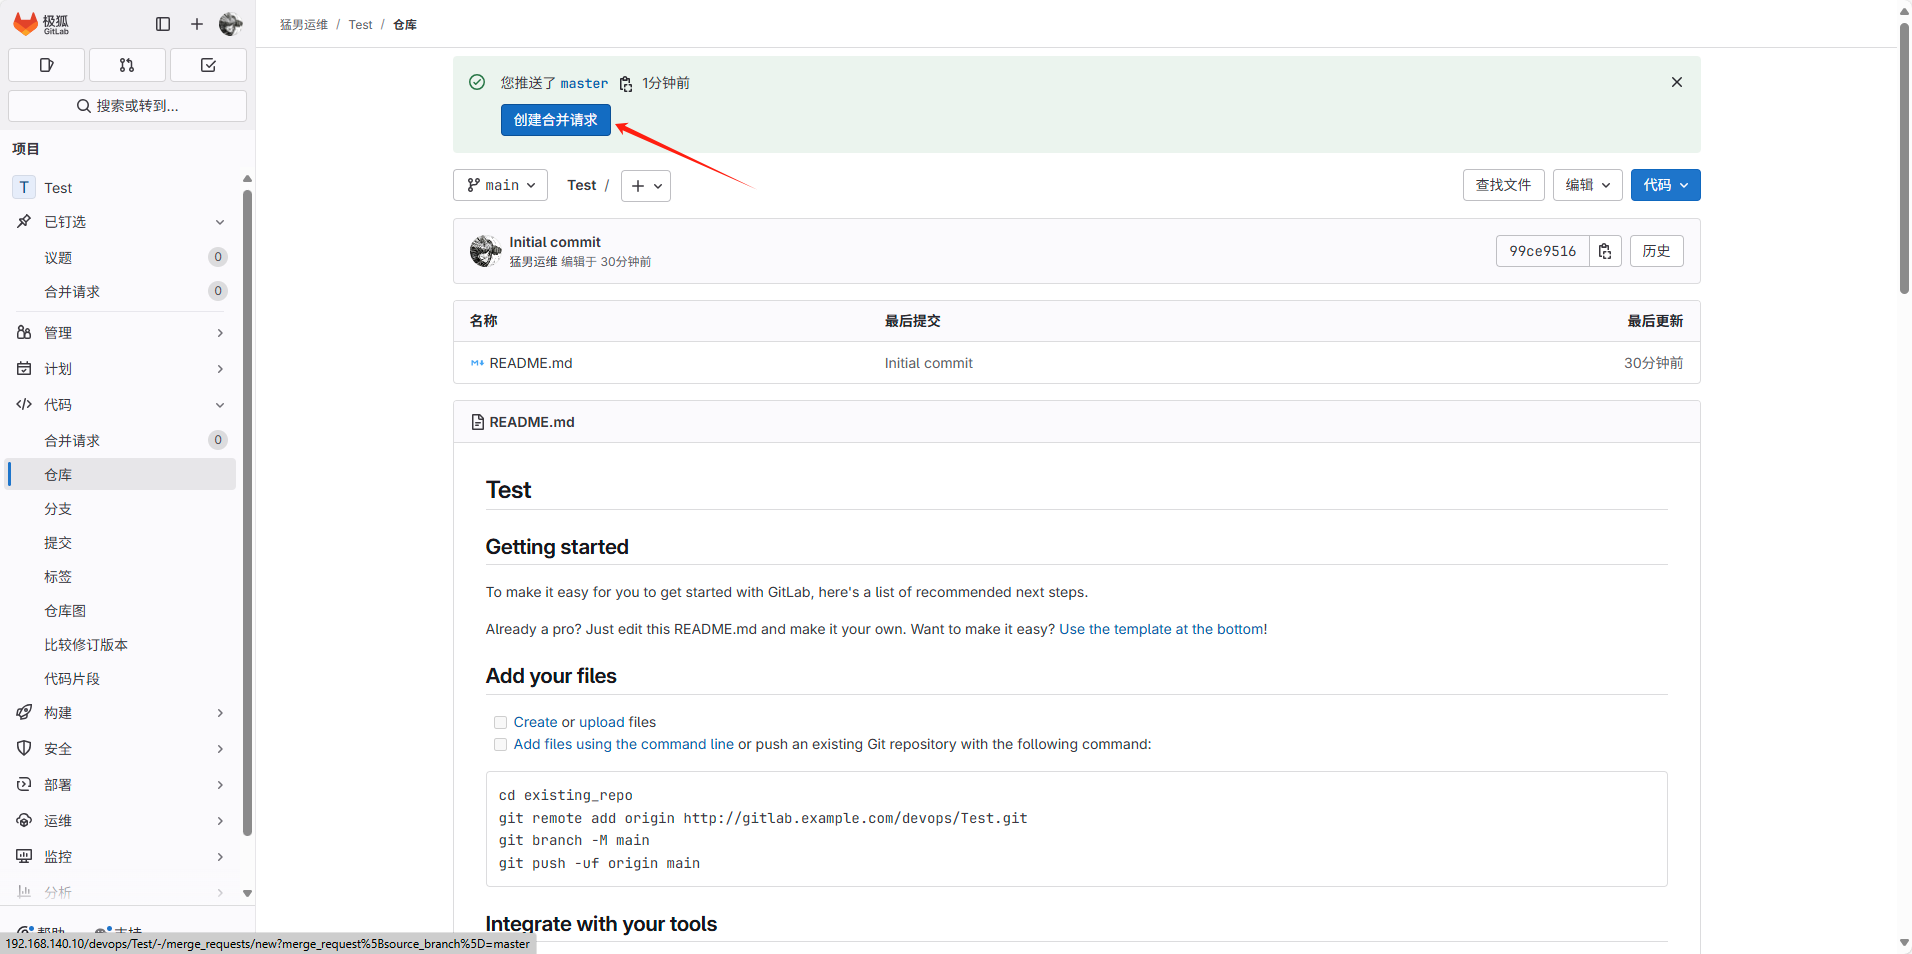Open the main branch dropdown
This screenshot has height=954, width=1912.
[x=500, y=185]
